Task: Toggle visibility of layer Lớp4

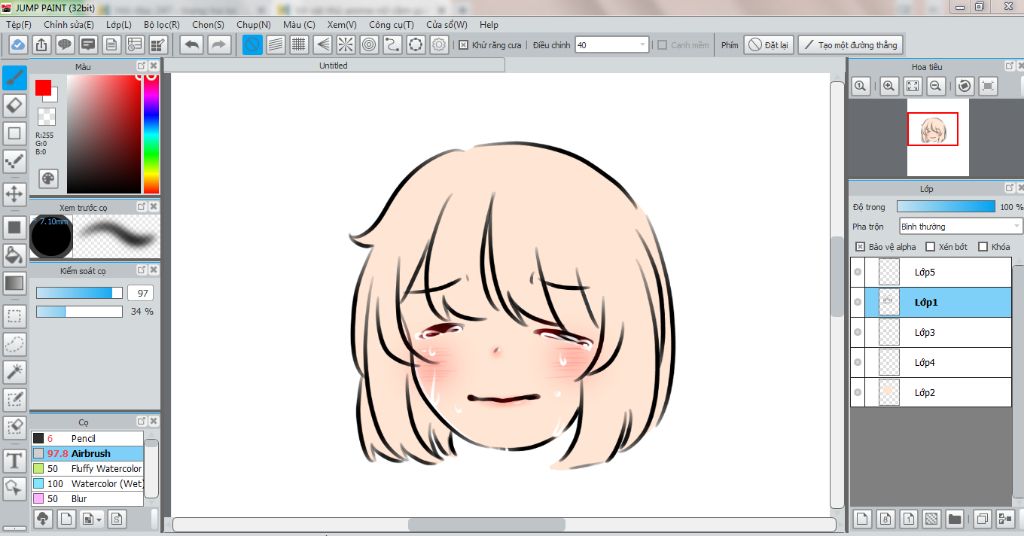Action: coord(857,362)
